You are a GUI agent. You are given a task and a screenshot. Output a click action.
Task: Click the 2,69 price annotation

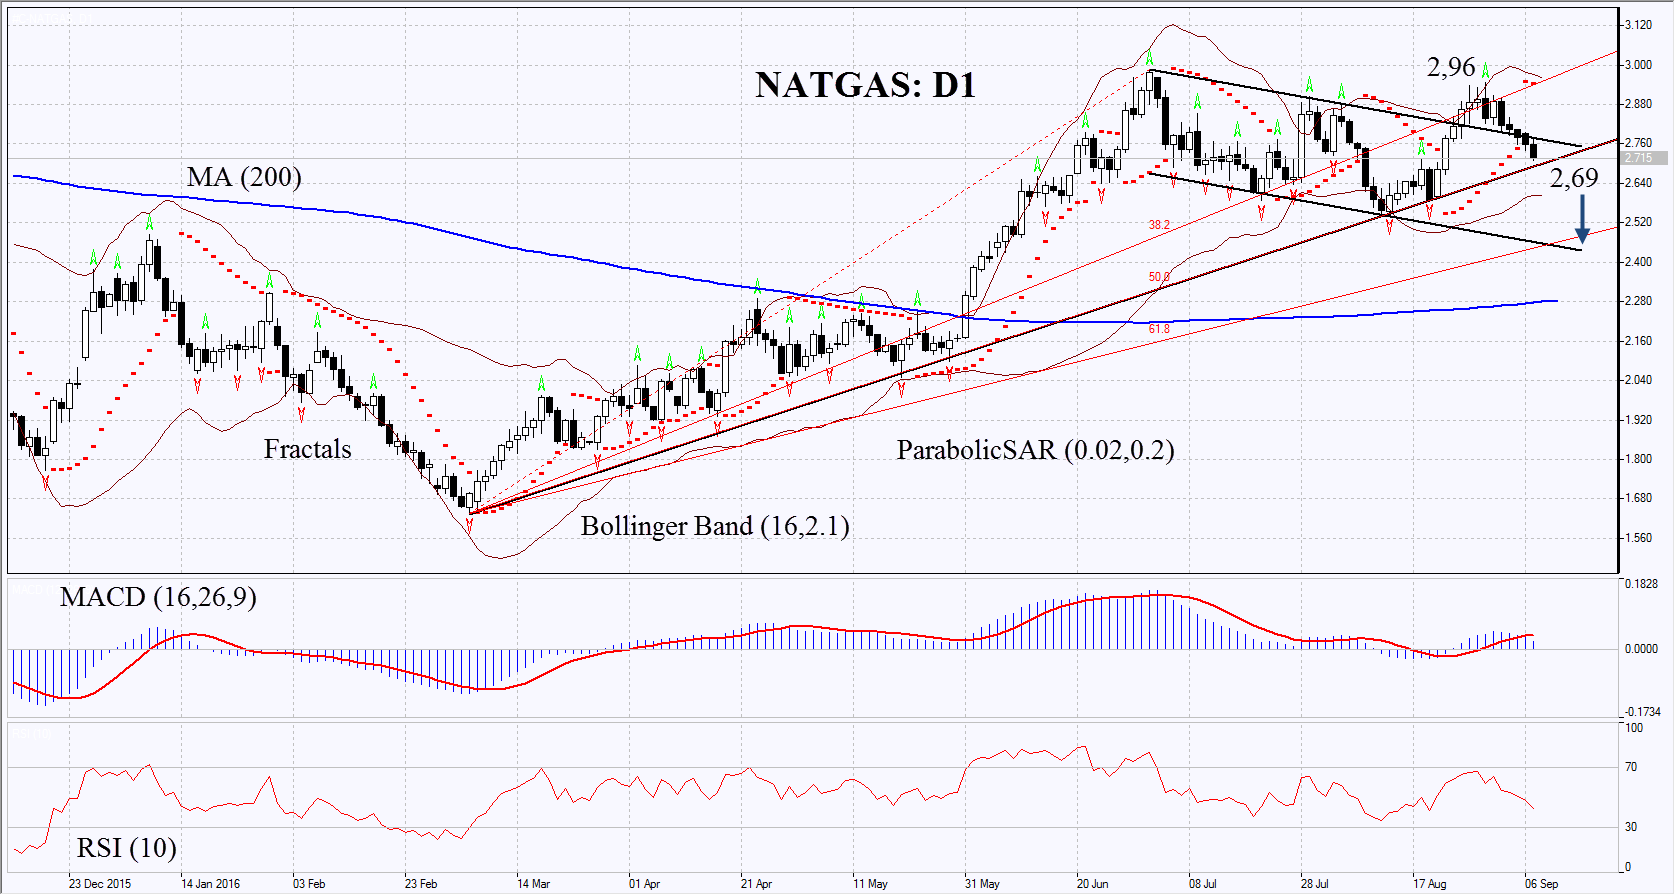click(1574, 178)
